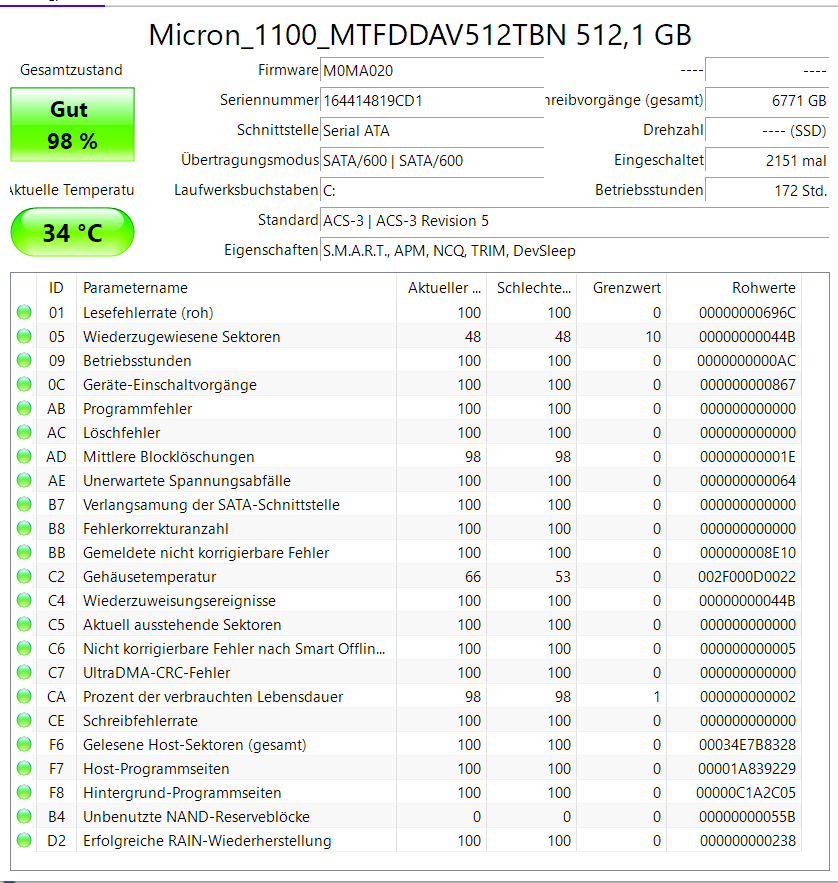The image size is (838, 883).
Task: Click the Eingeschaltet value 2151 mal
Action: (x=767, y=160)
